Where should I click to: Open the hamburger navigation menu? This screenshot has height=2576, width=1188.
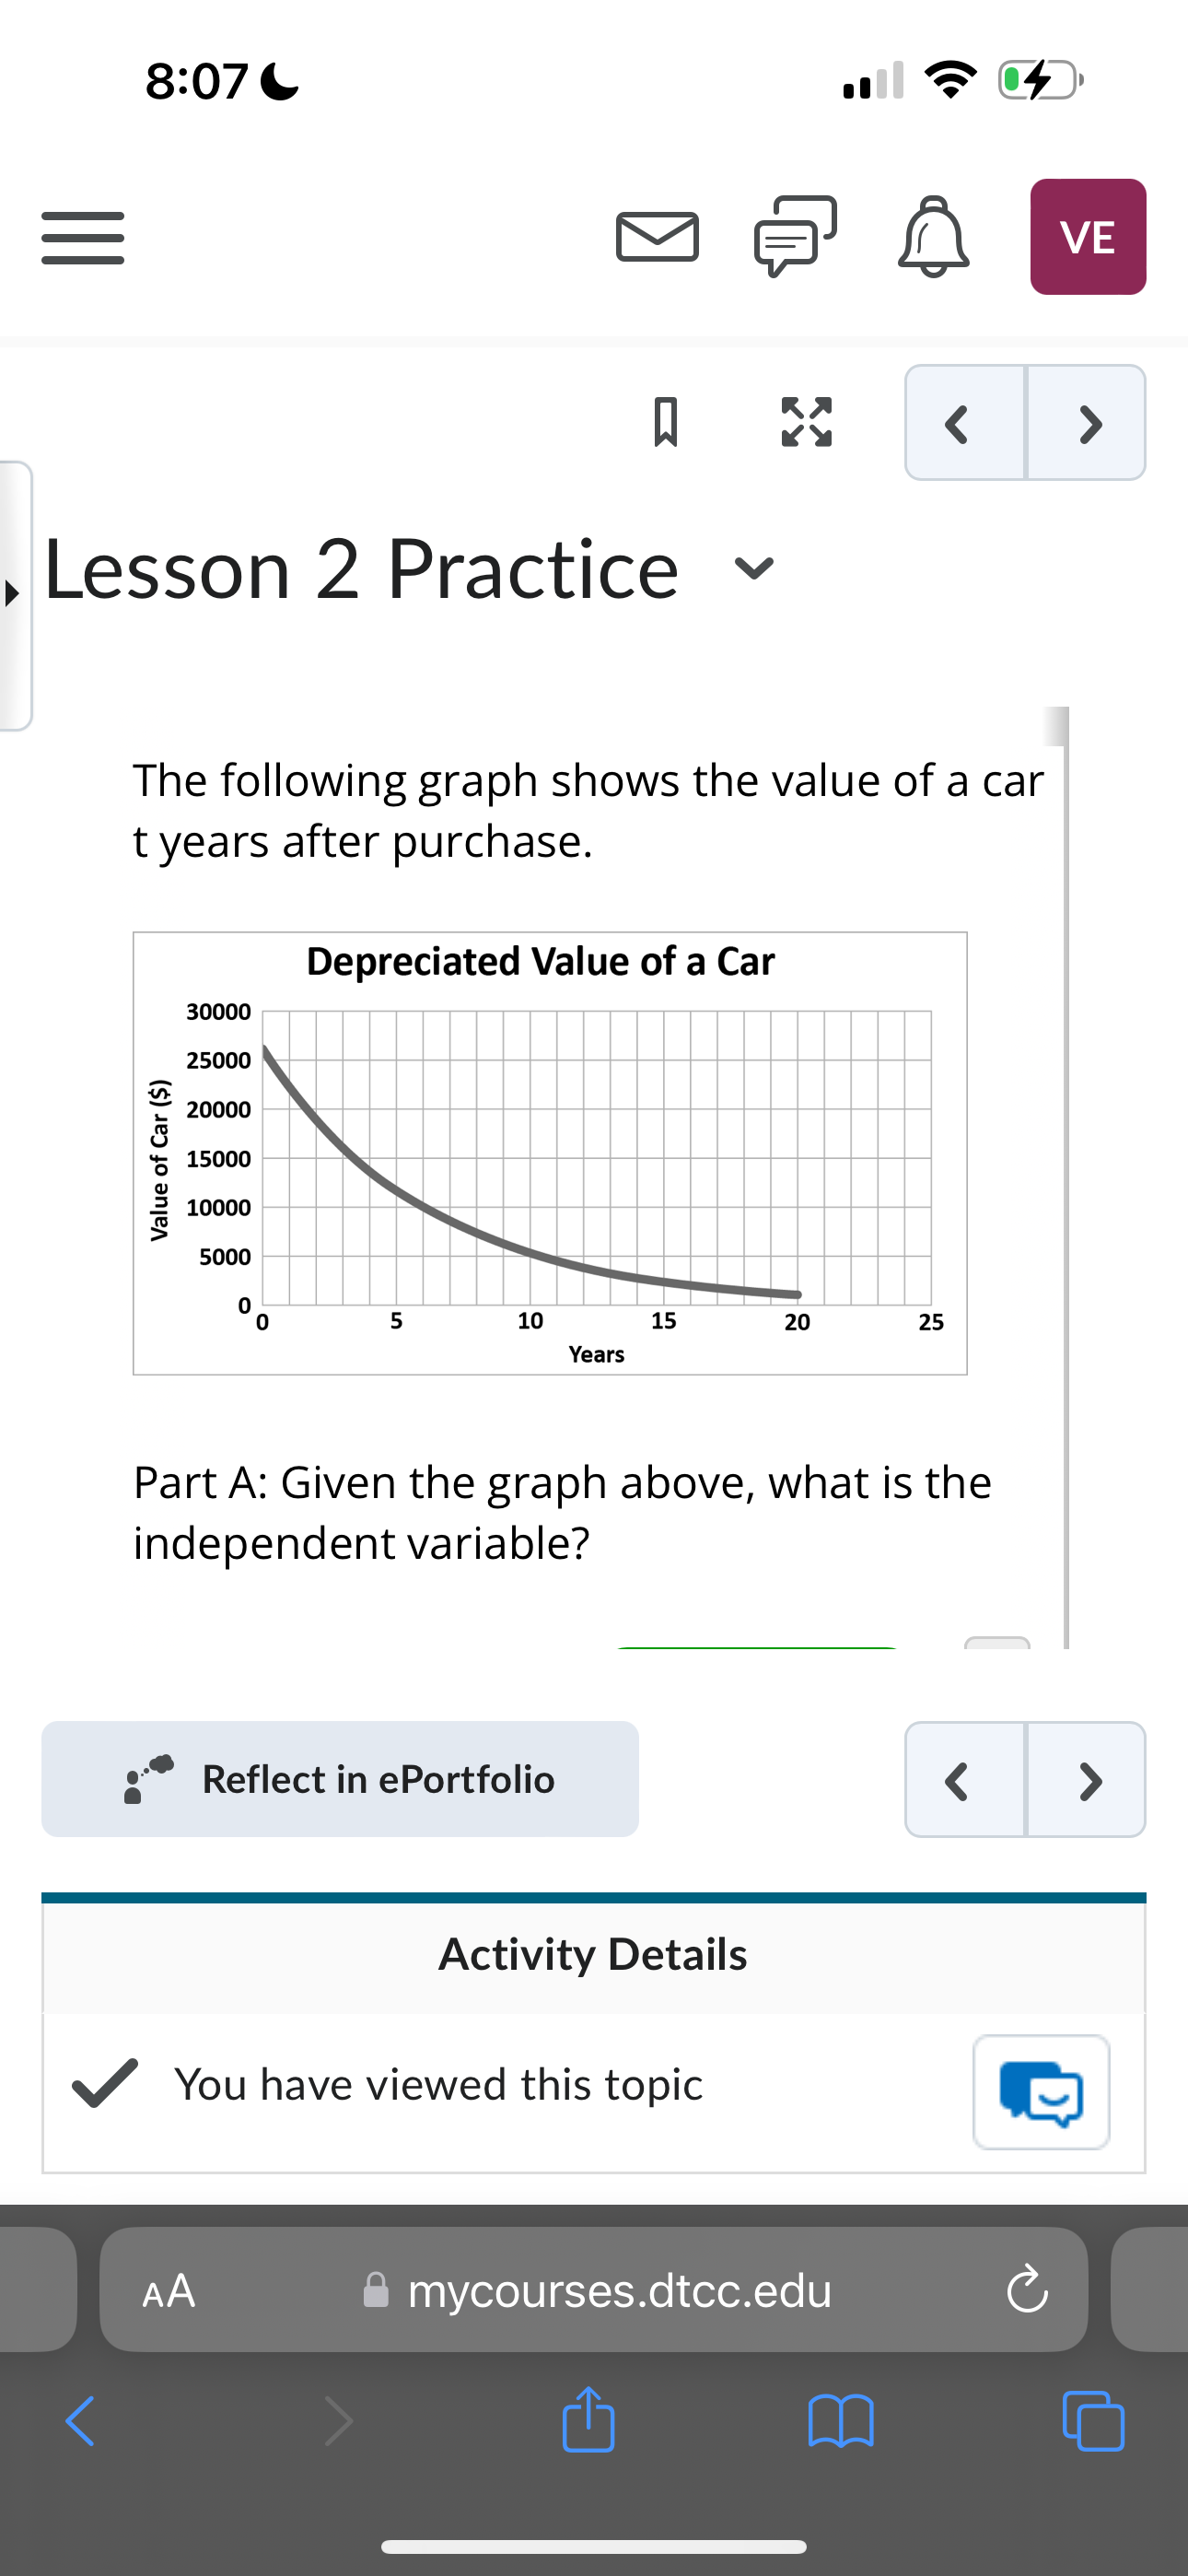point(81,237)
